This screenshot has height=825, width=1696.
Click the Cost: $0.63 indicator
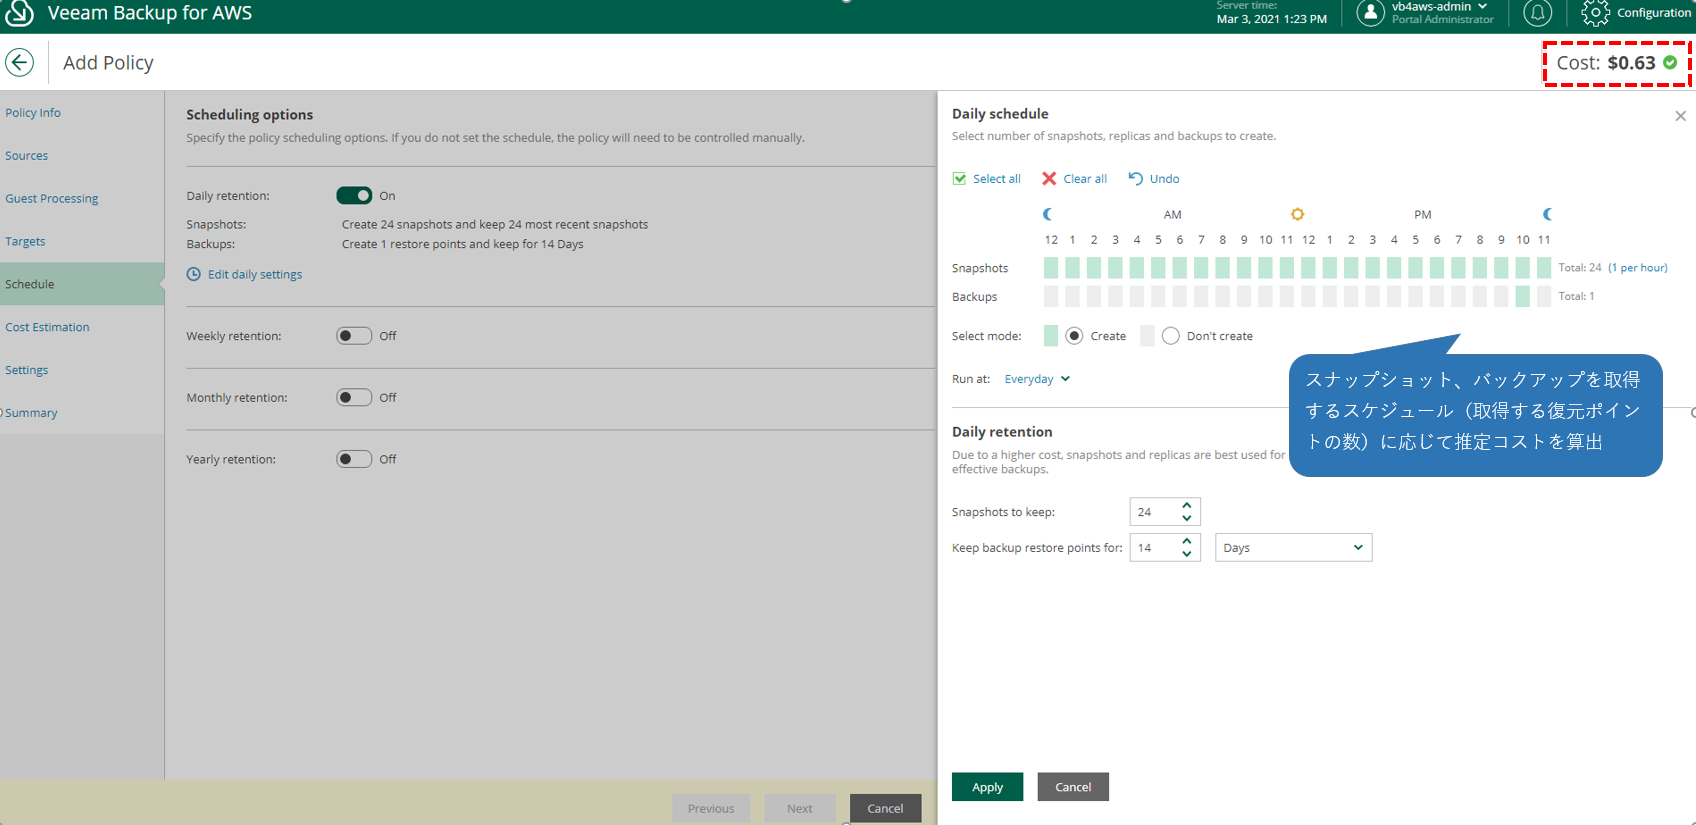(x=1617, y=63)
